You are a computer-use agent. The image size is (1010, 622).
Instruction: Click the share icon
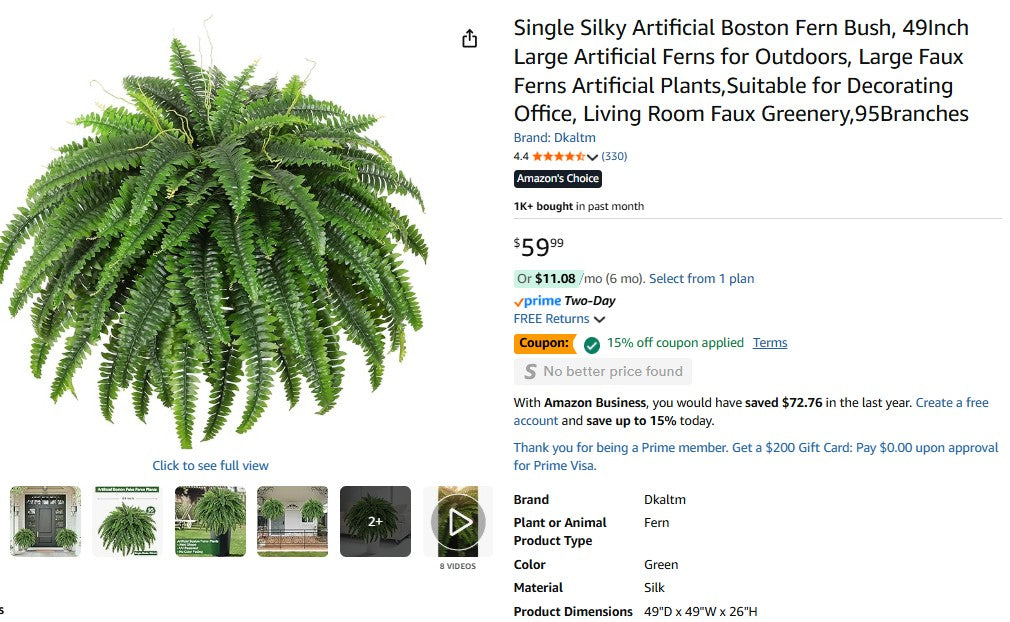469,37
